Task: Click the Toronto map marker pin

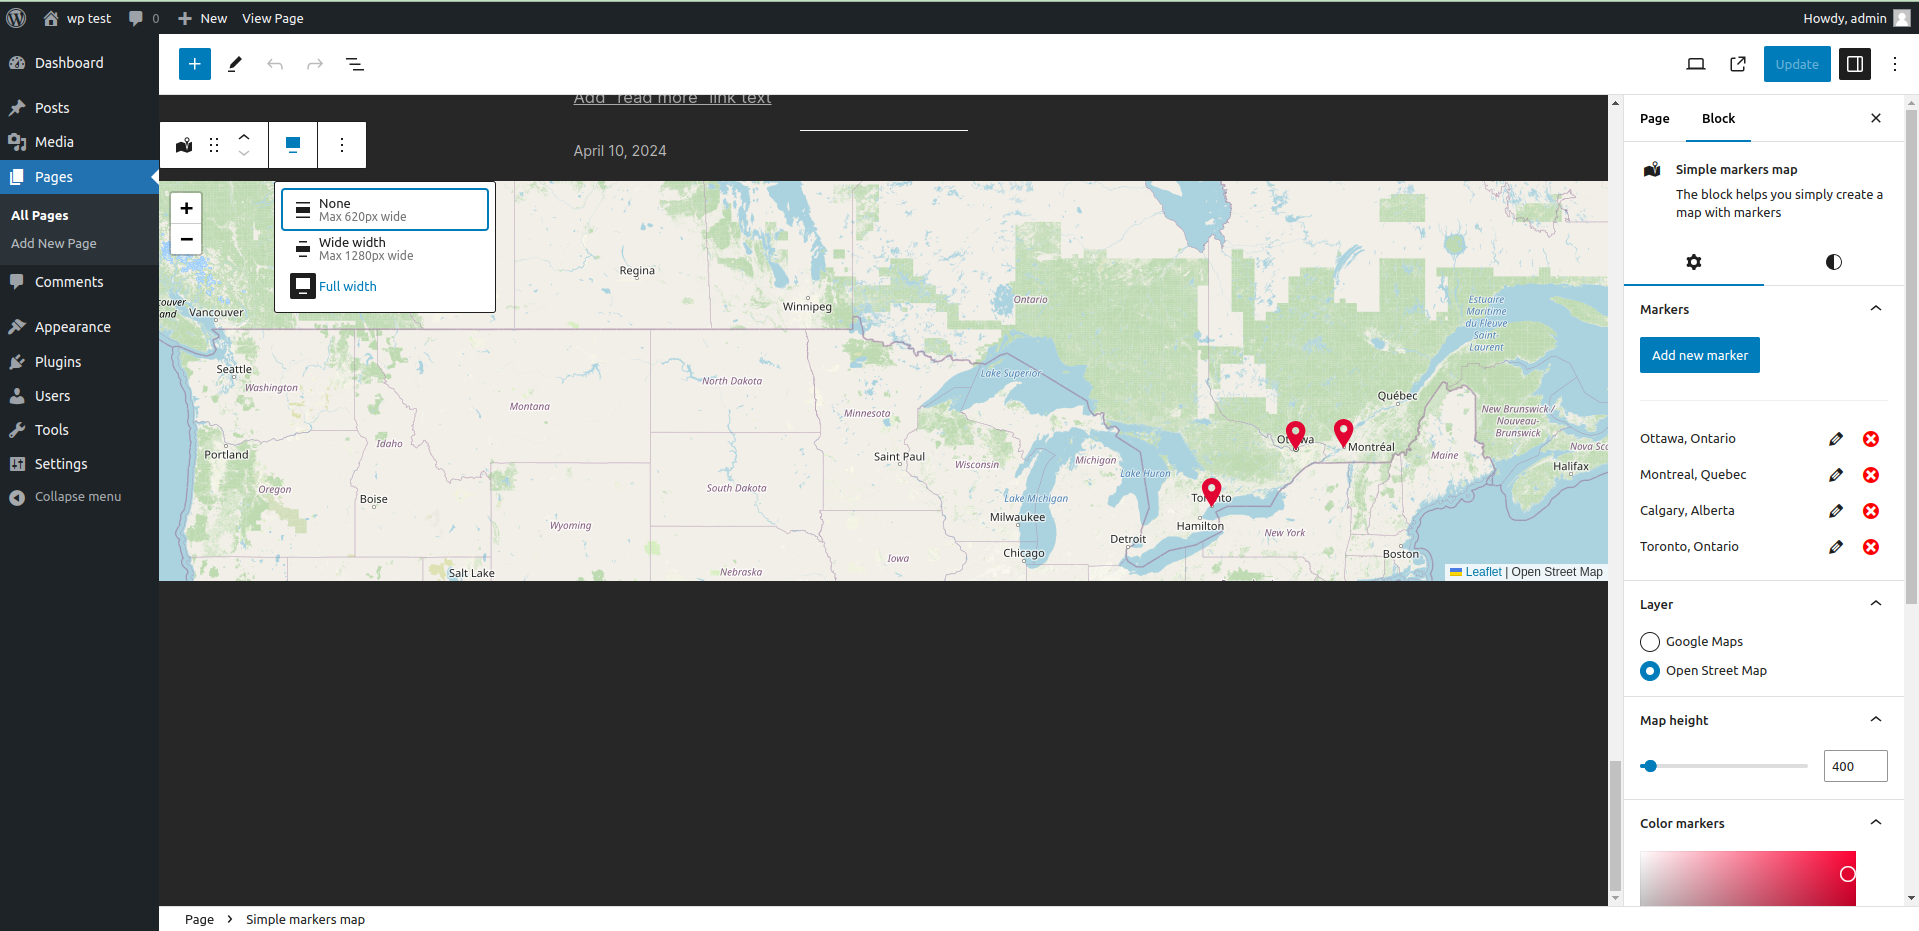Action: [1212, 490]
